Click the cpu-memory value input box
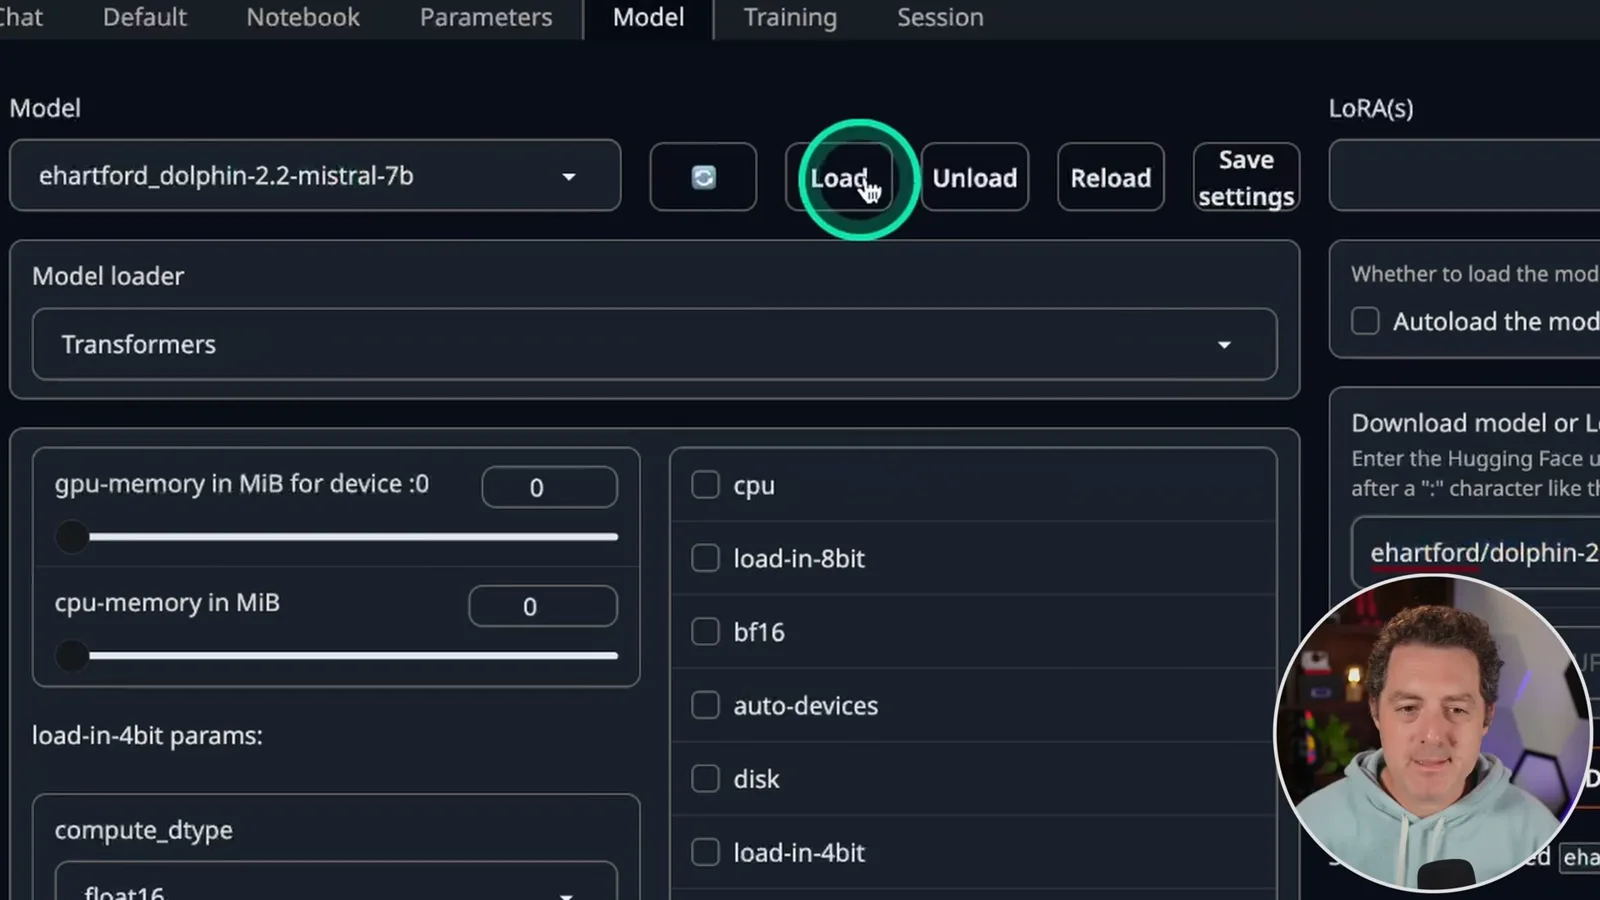Image resolution: width=1600 pixels, height=900 pixels. pos(543,606)
